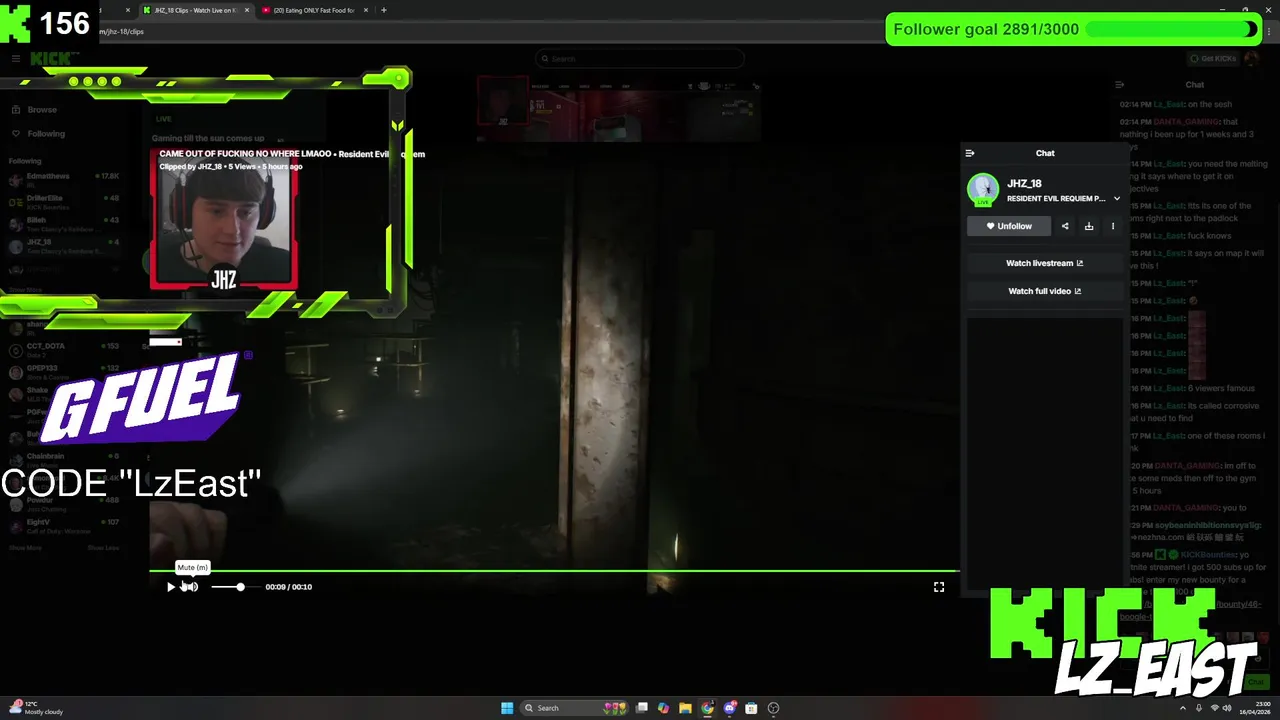Open the Kick hamburger menu
Screen dimensions: 1280x720
tap(16, 59)
